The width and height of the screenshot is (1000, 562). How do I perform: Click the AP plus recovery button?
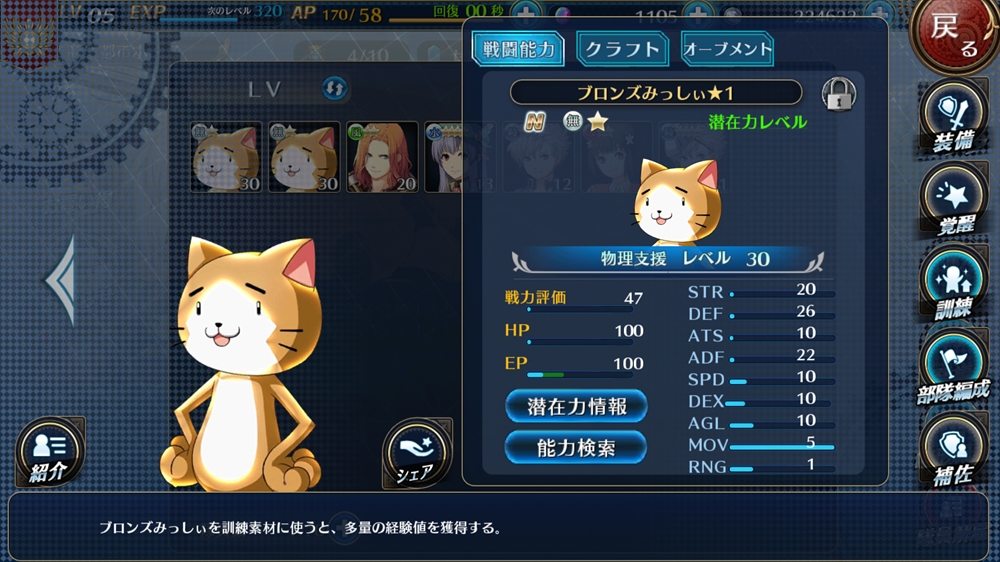[526, 12]
